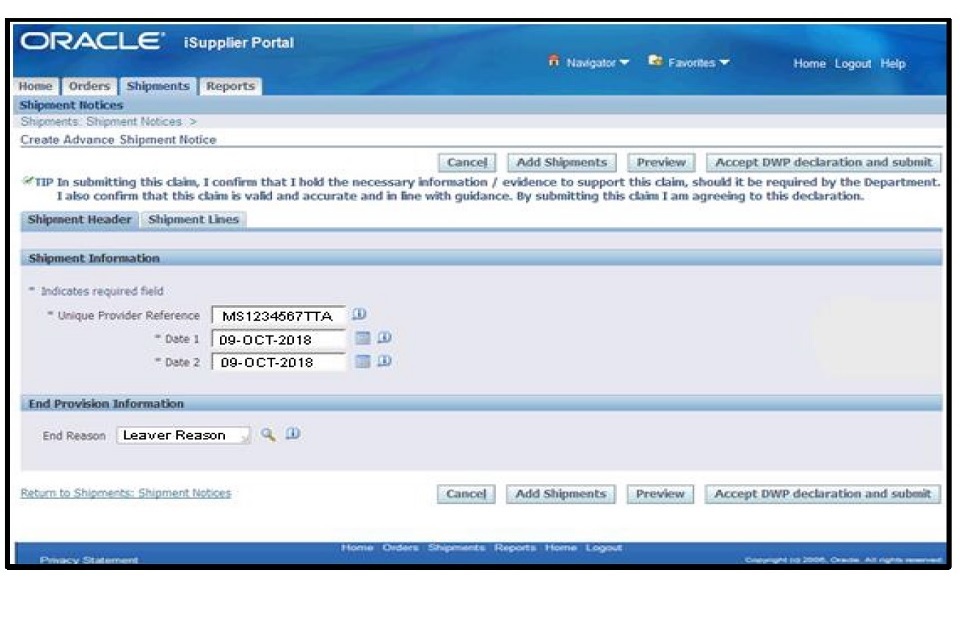960x640 pixels.
Task: Click the End Reason input field
Action: 183,436
